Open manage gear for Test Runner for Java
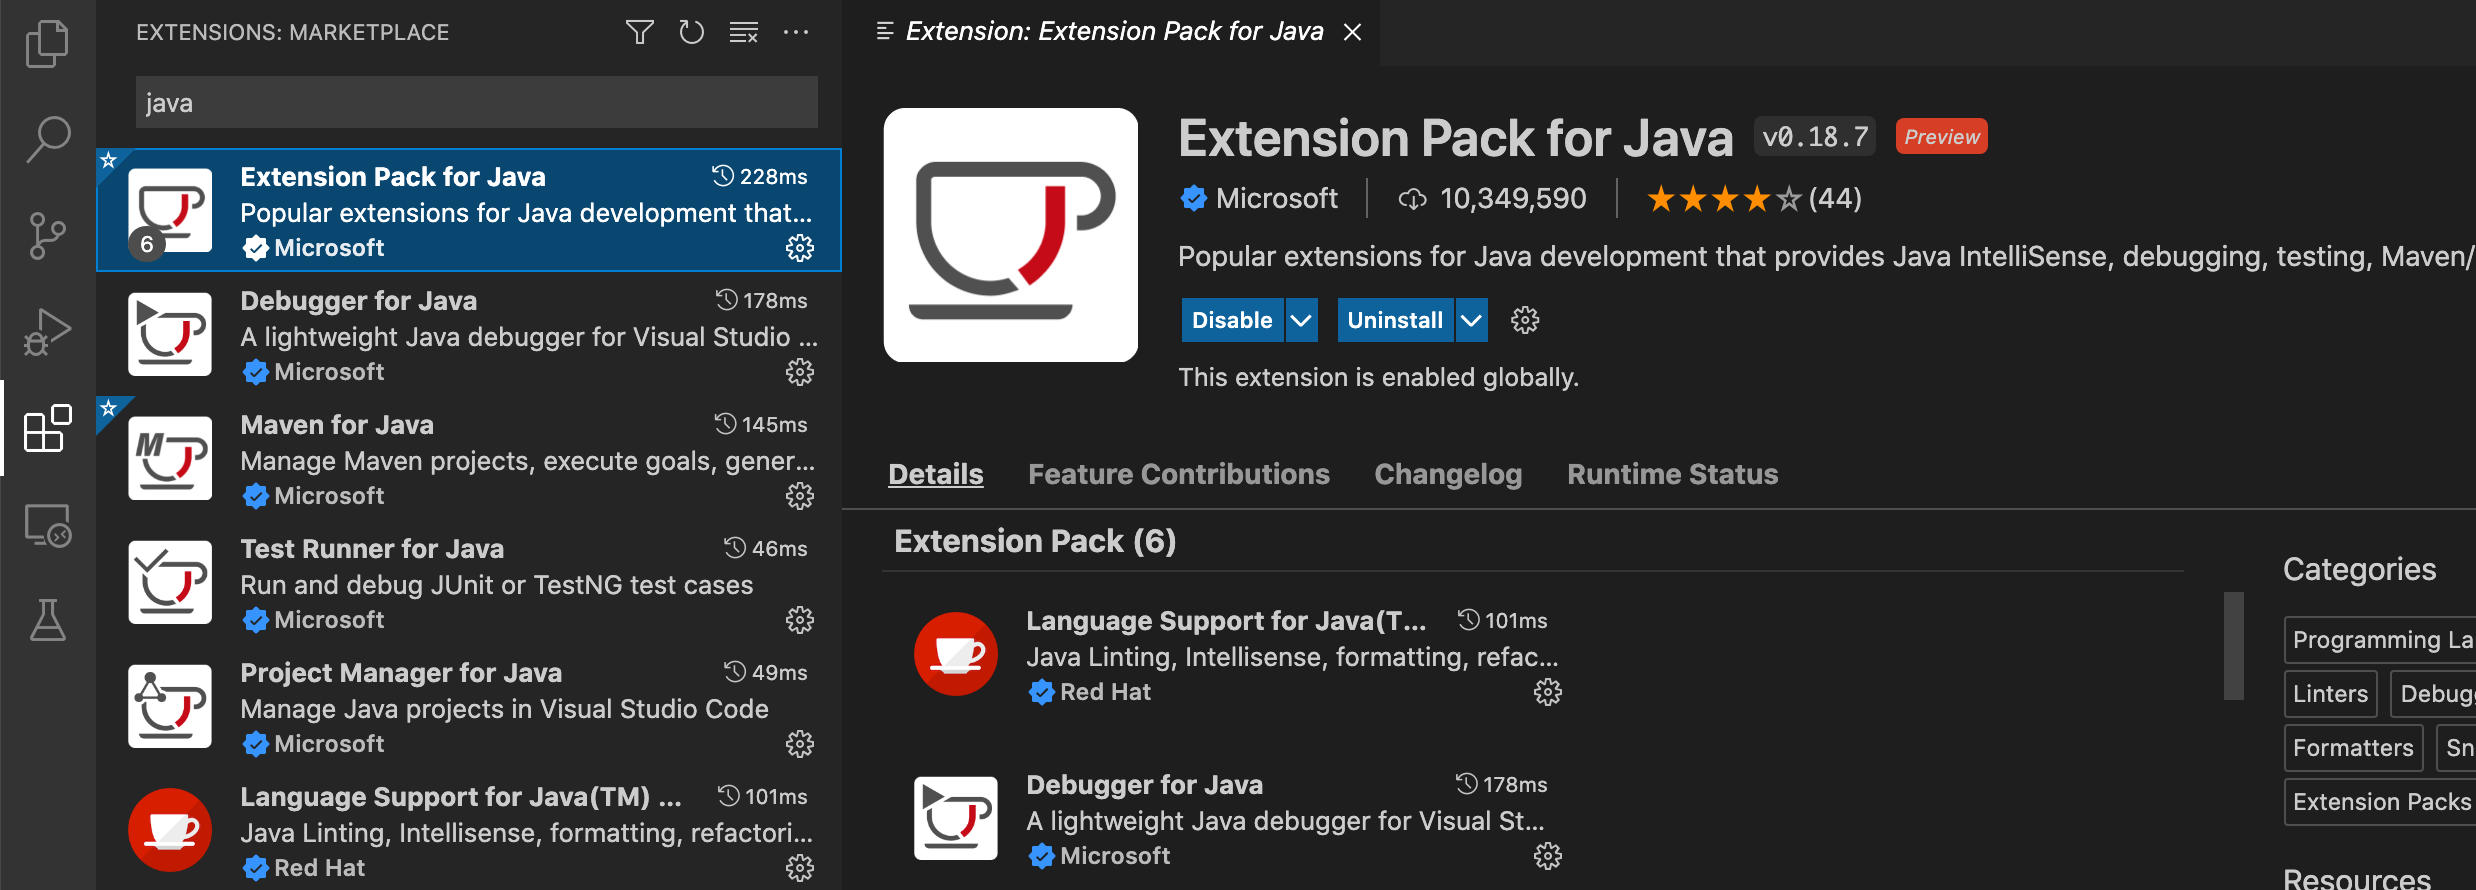 tap(800, 620)
